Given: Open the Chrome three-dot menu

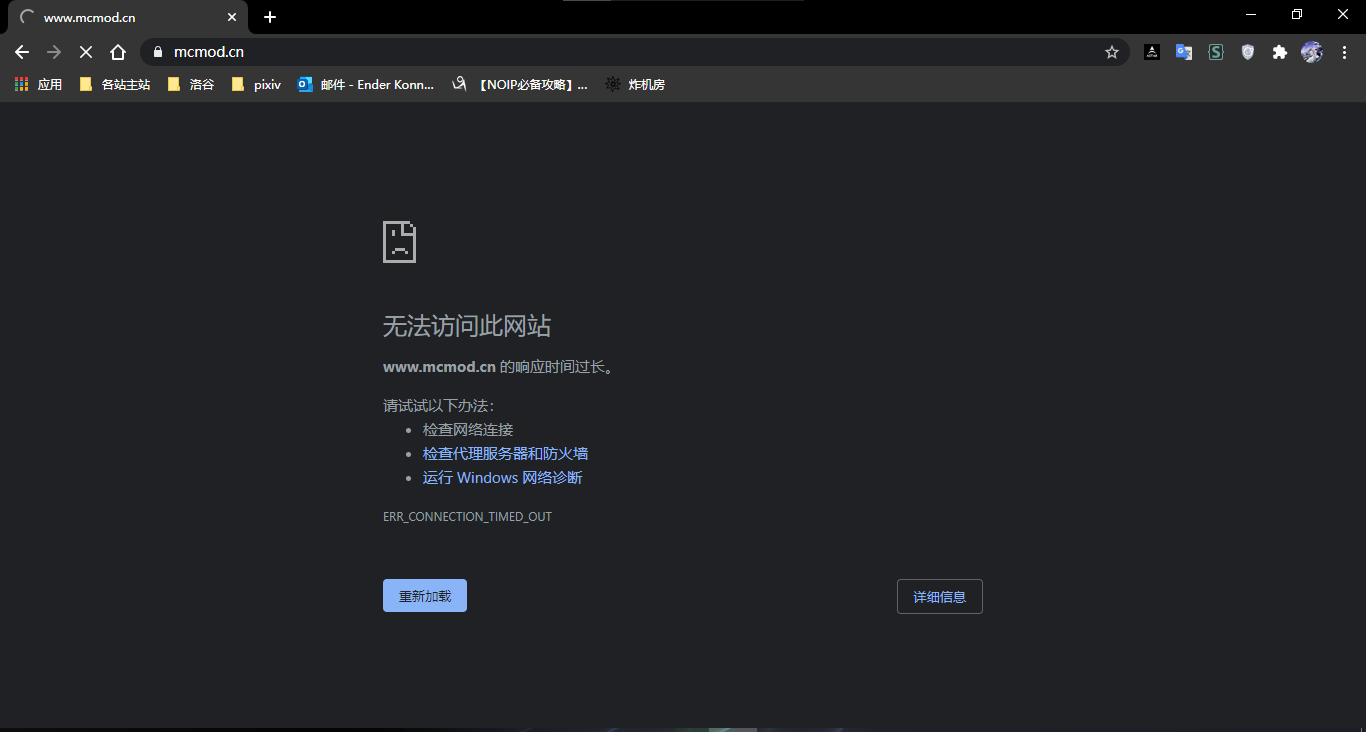Looking at the screenshot, I should (1344, 51).
